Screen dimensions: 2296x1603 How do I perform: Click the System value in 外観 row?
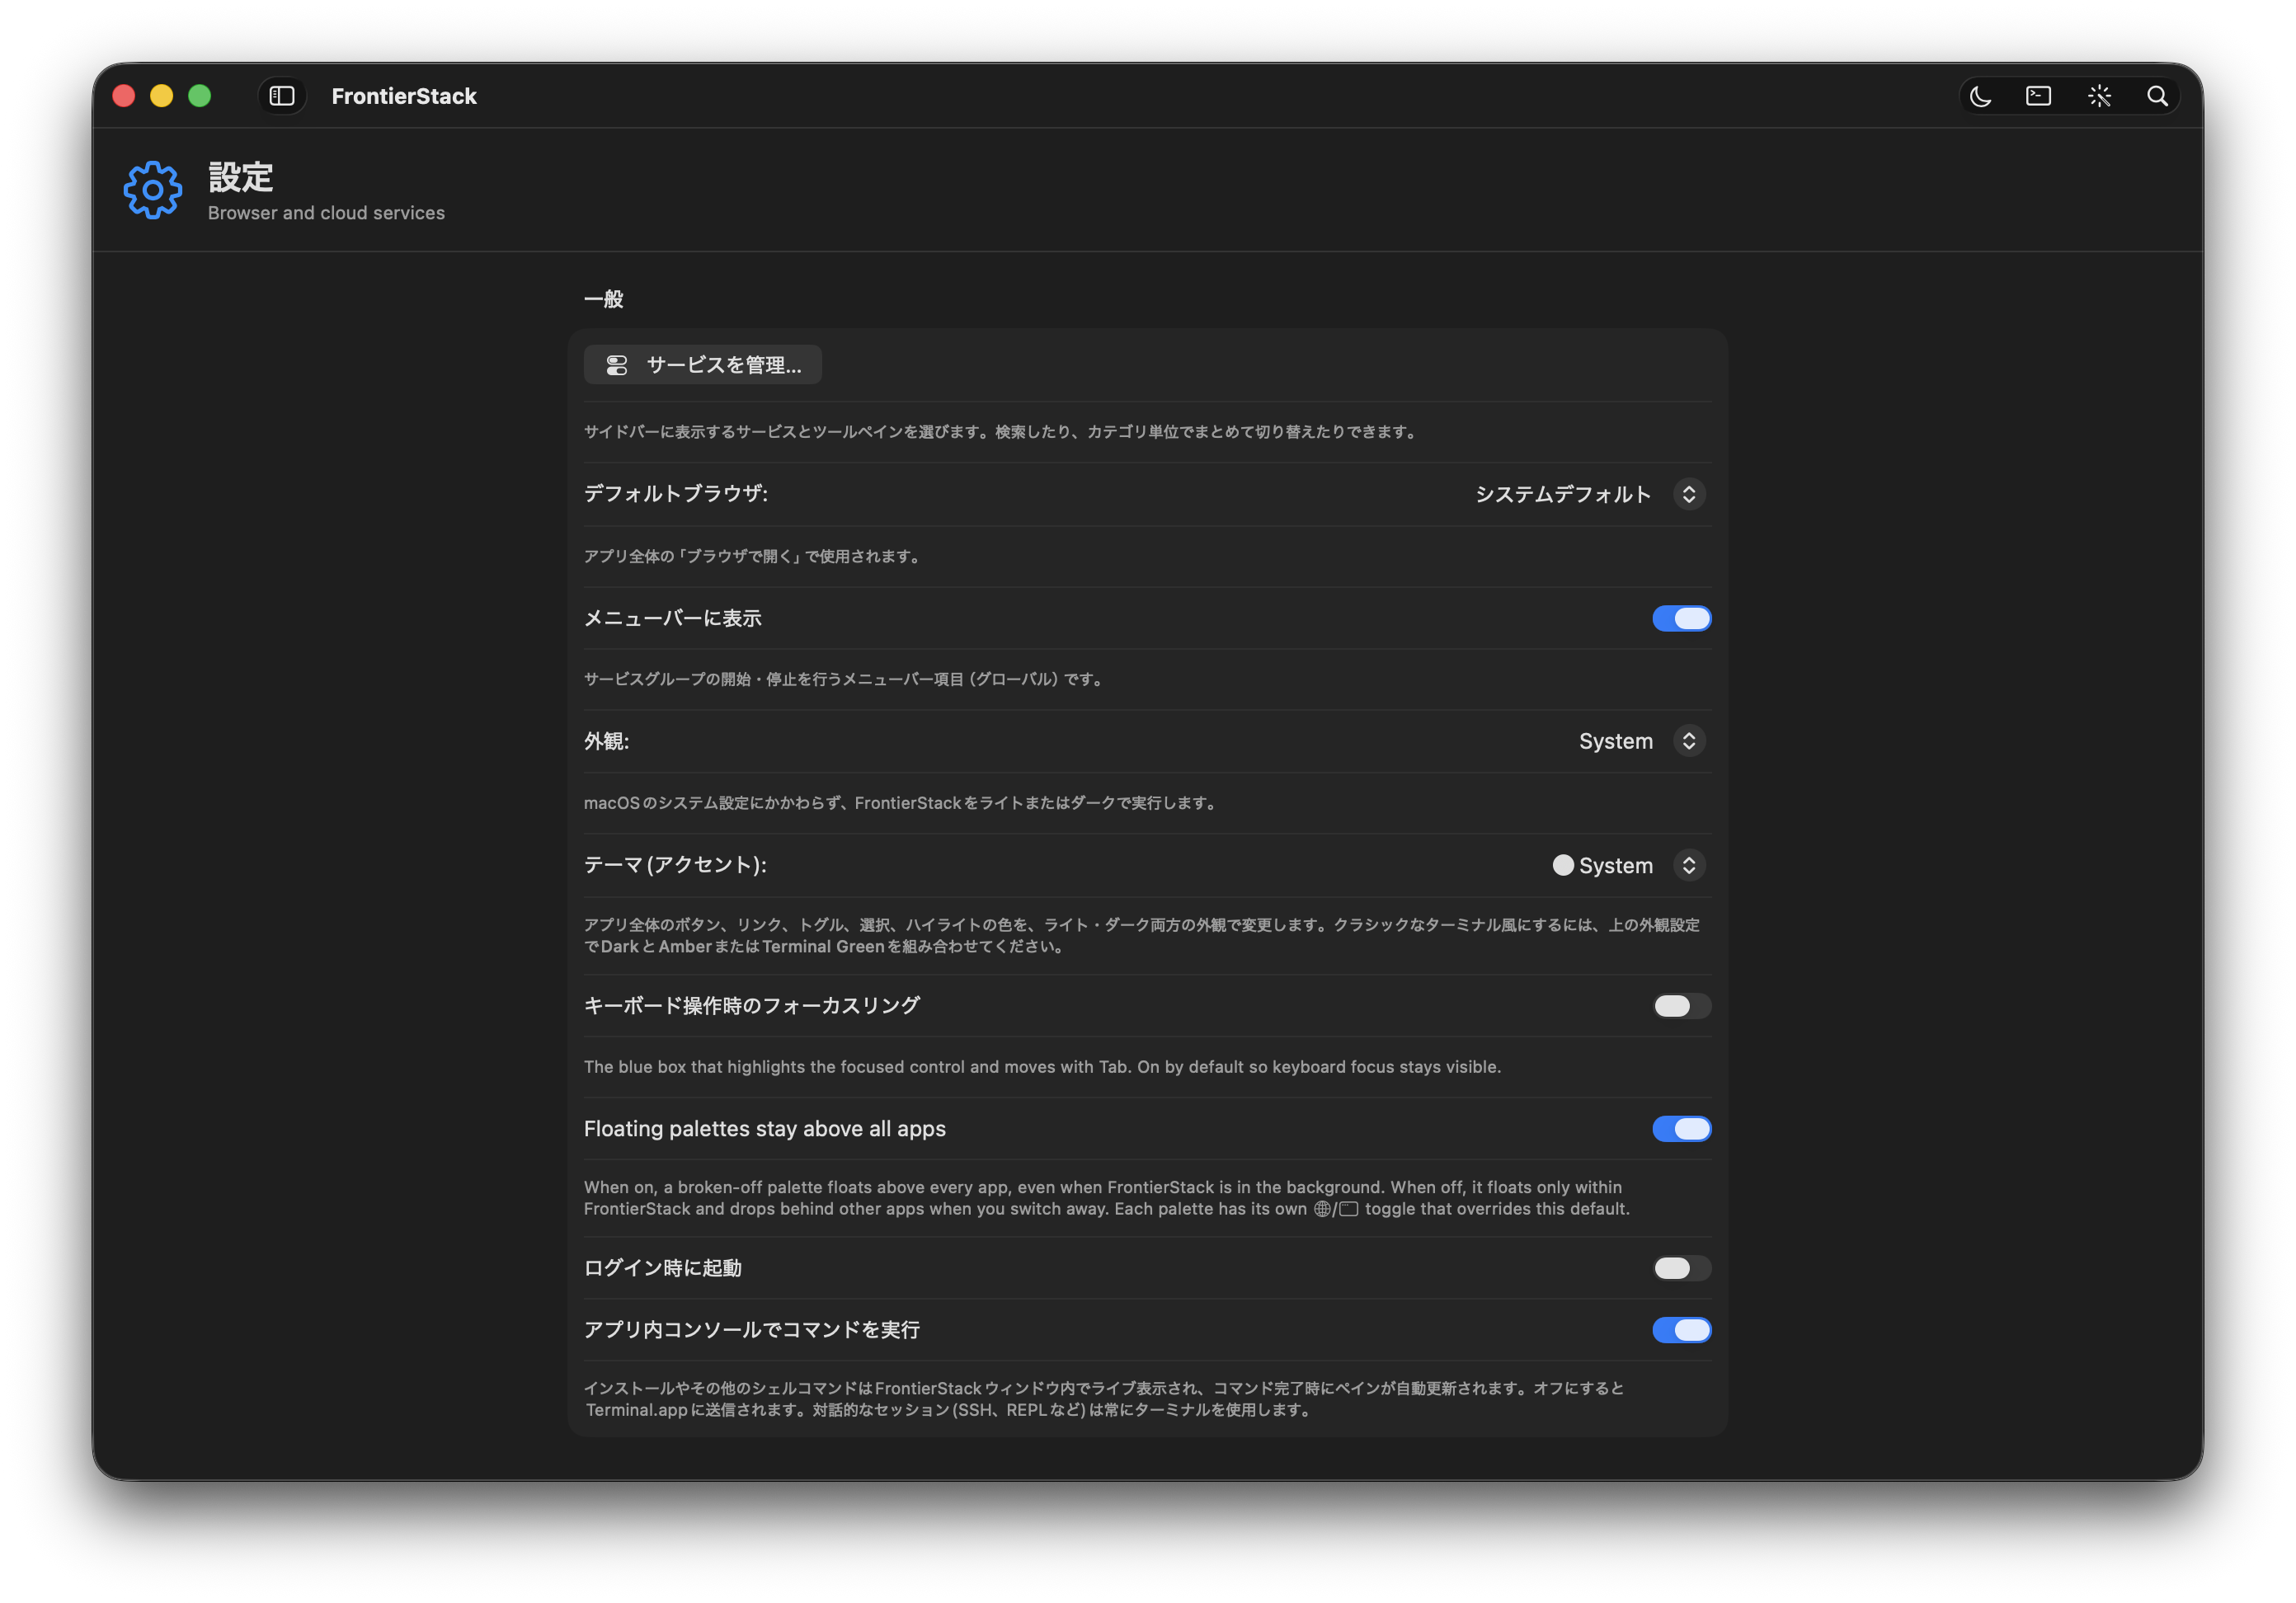tap(1616, 741)
